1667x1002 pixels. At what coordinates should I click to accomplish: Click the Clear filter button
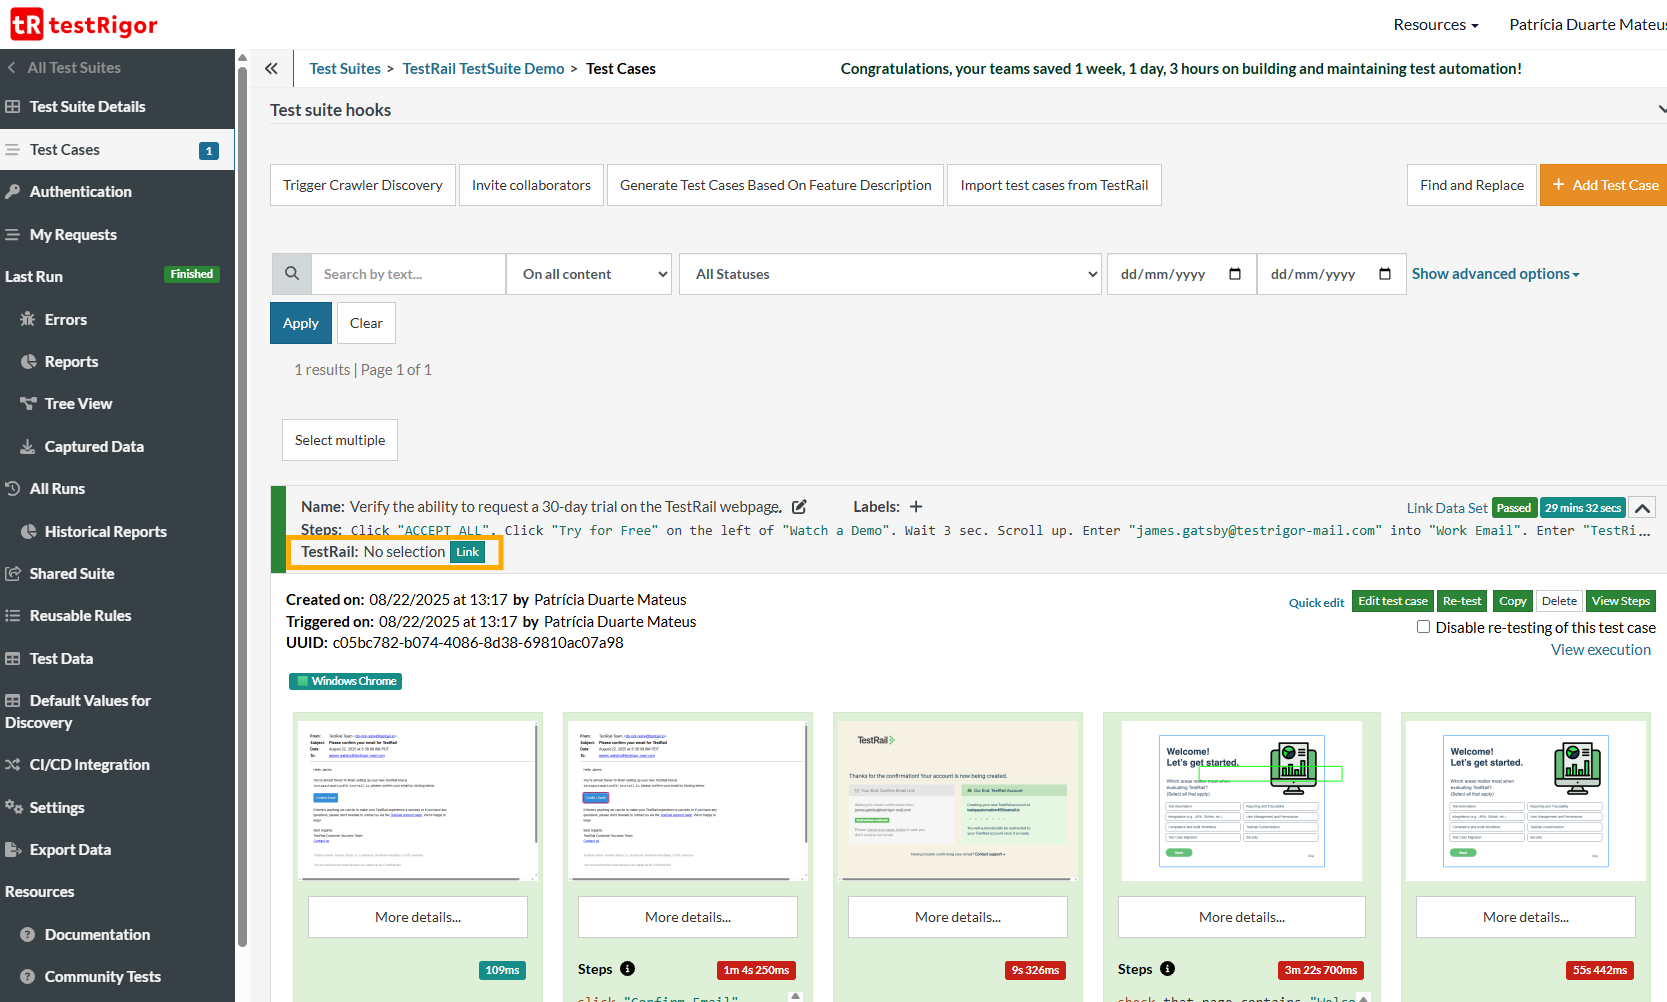366,323
